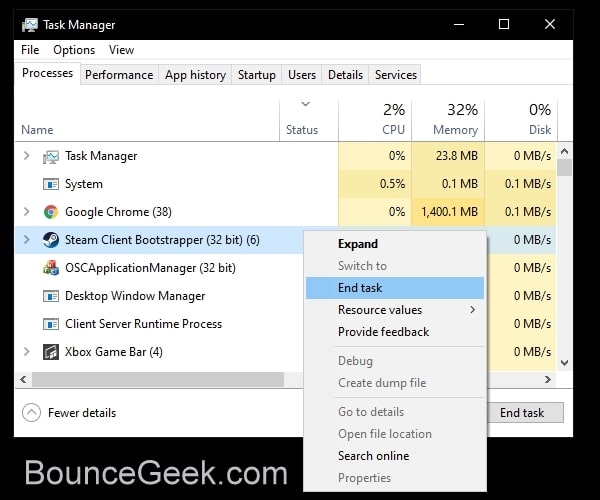Click the Desktop Window Manager icon

coord(51,296)
